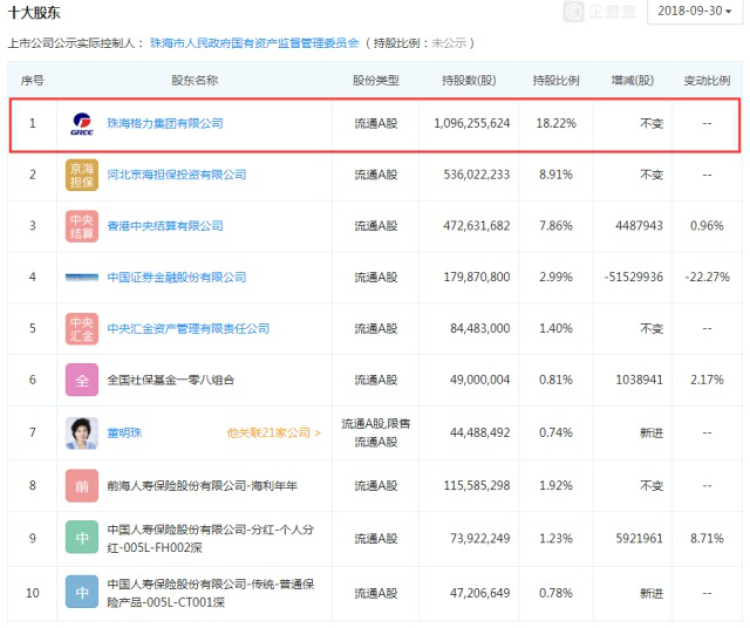Click the blue 中 badge icon in row 10
Image resolution: width=750 pixels, height=628 pixels.
[82, 592]
